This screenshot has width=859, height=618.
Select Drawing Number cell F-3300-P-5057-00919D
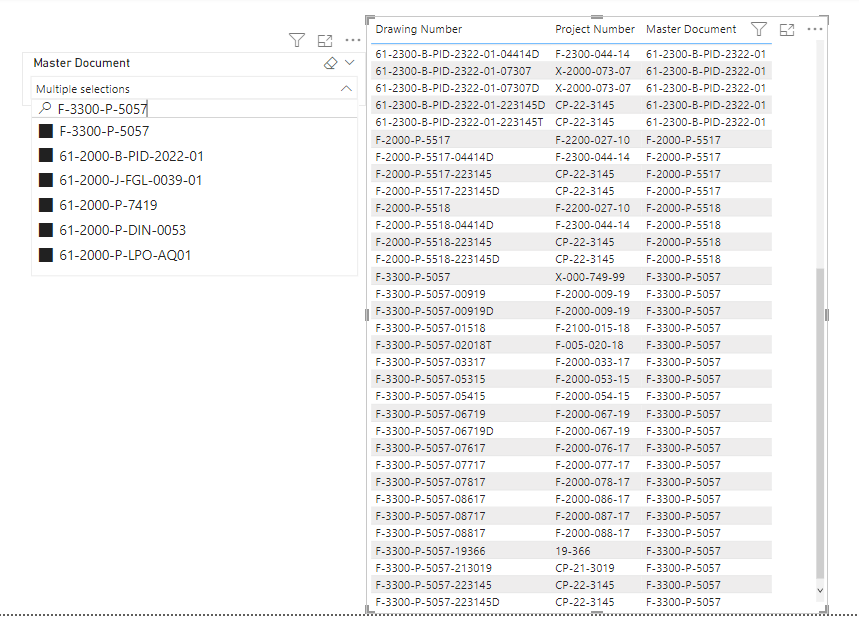[434, 311]
